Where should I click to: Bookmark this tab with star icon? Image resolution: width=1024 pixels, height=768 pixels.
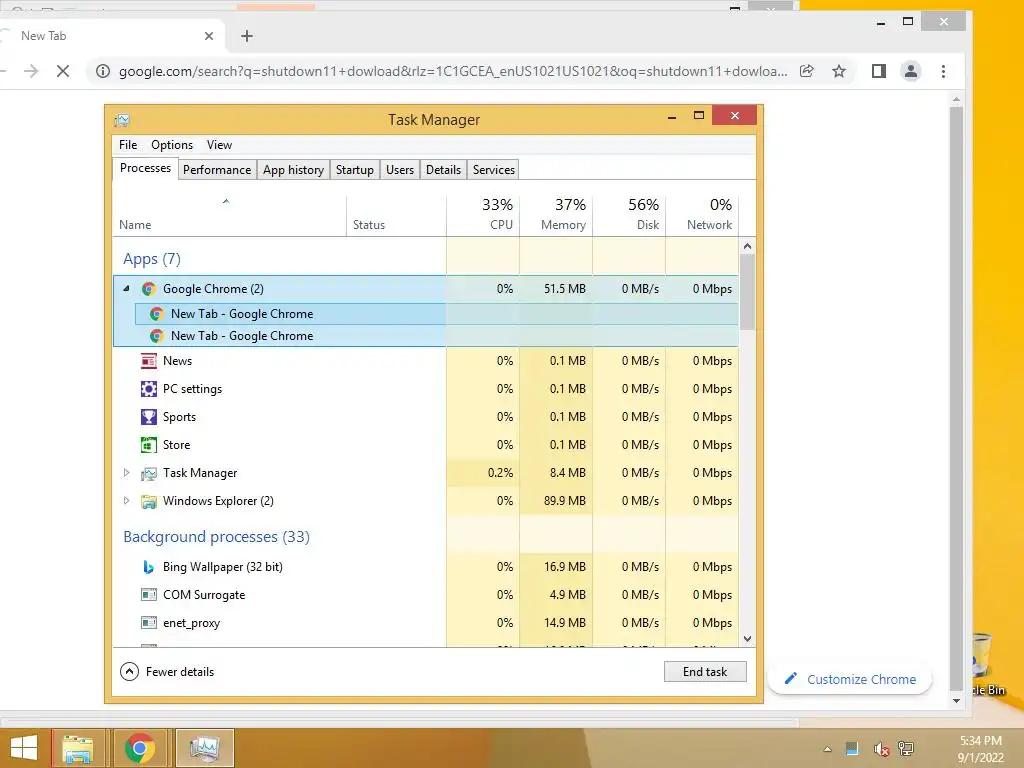(839, 71)
